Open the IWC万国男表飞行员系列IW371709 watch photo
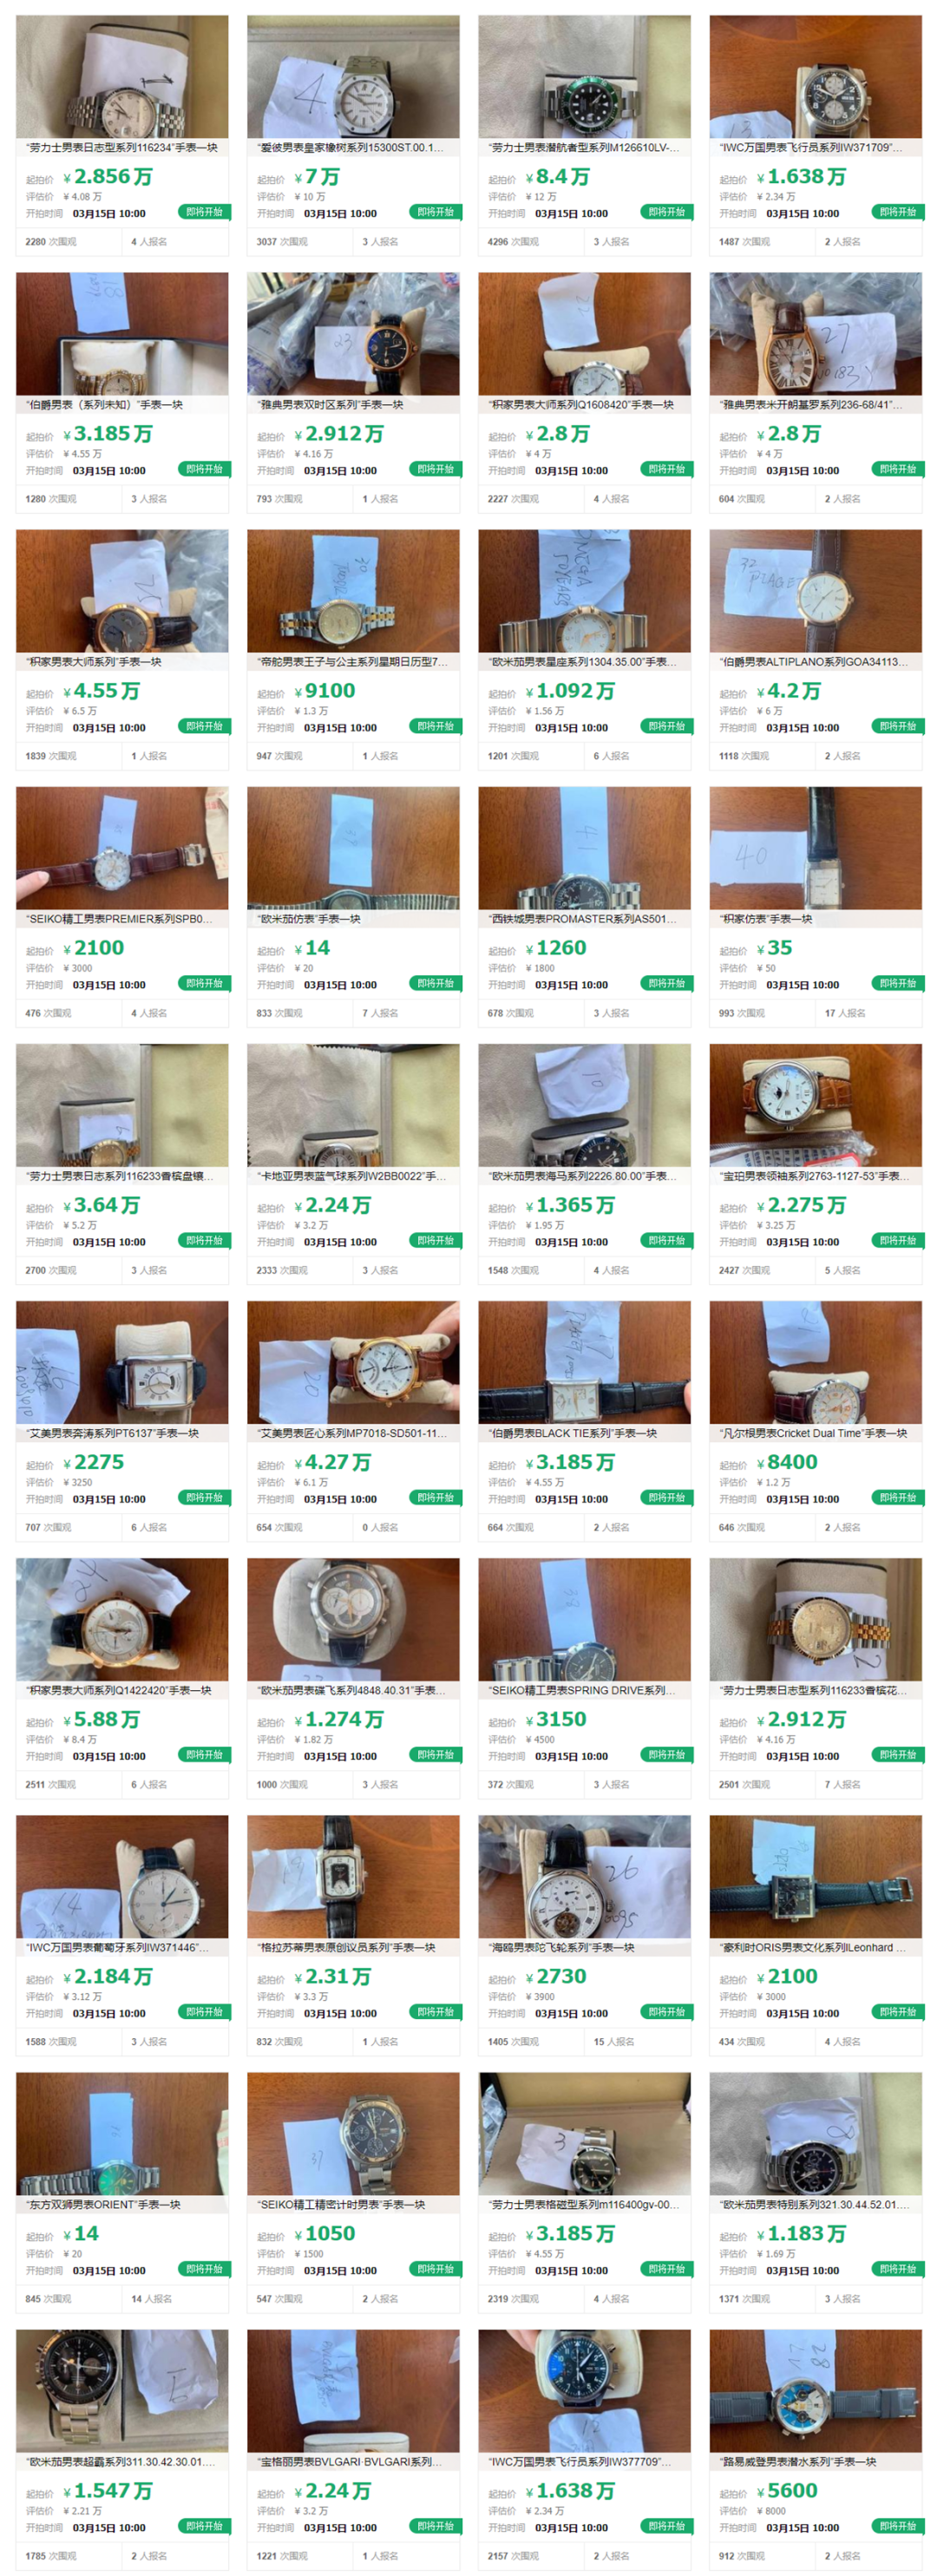The height and width of the screenshot is (2576, 937). 815,76
